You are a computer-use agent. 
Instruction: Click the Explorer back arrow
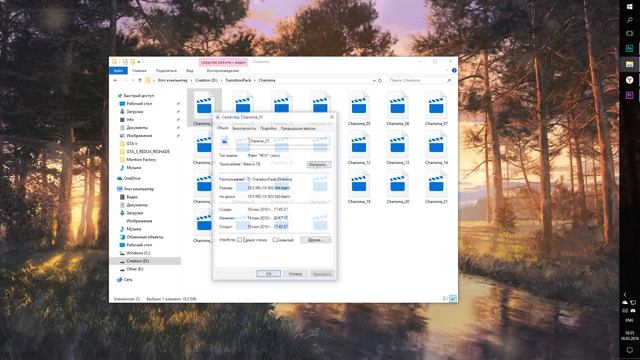[x=115, y=80]
